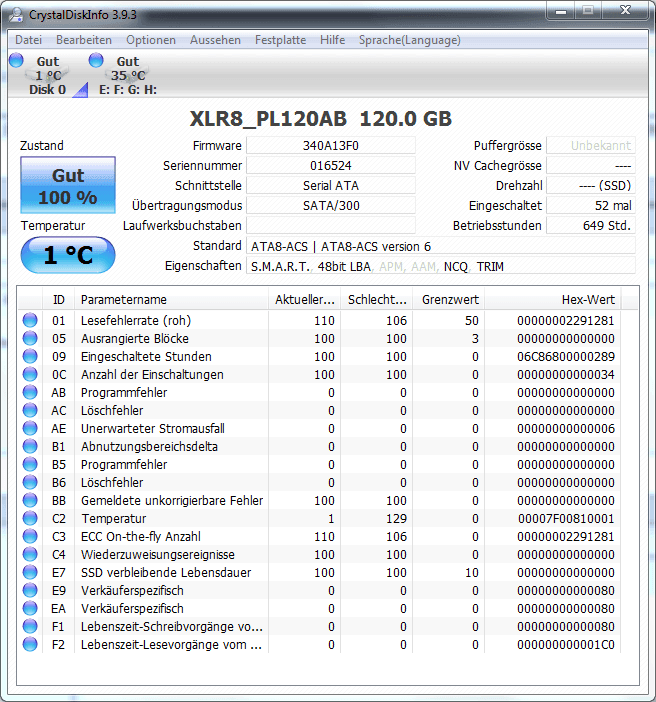The image size is (656, 702).
Task: Click the drive title XLR8_PL120AB 120.0 GB
Action: [321, 119]
